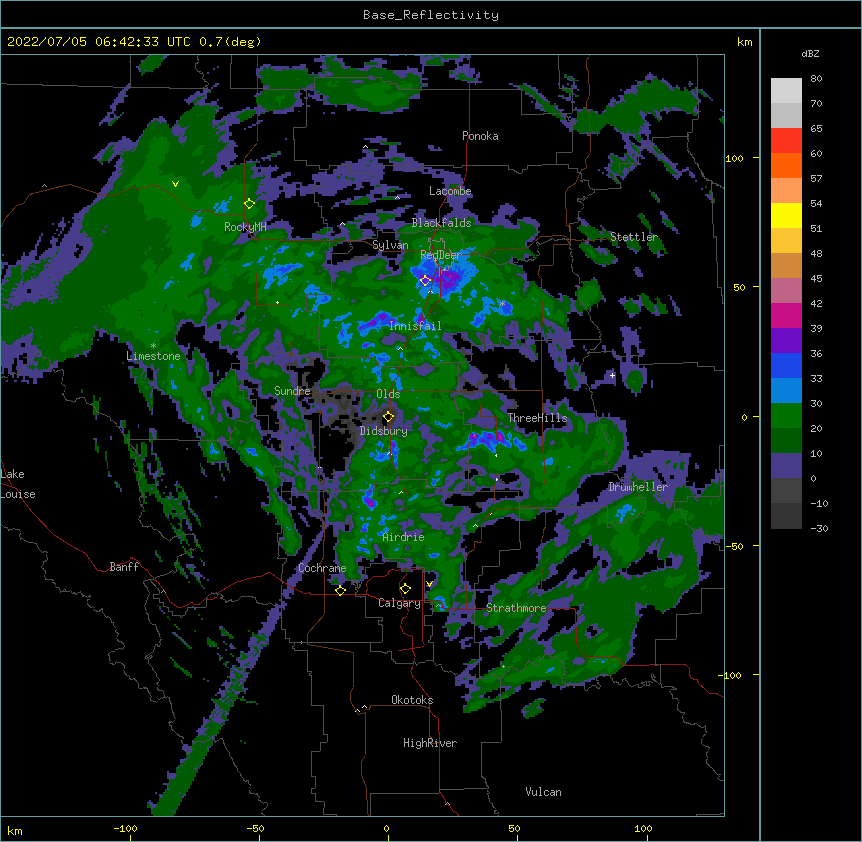Select the Banff label
Screen dimensions: 862x842
(x=124, y=567)
